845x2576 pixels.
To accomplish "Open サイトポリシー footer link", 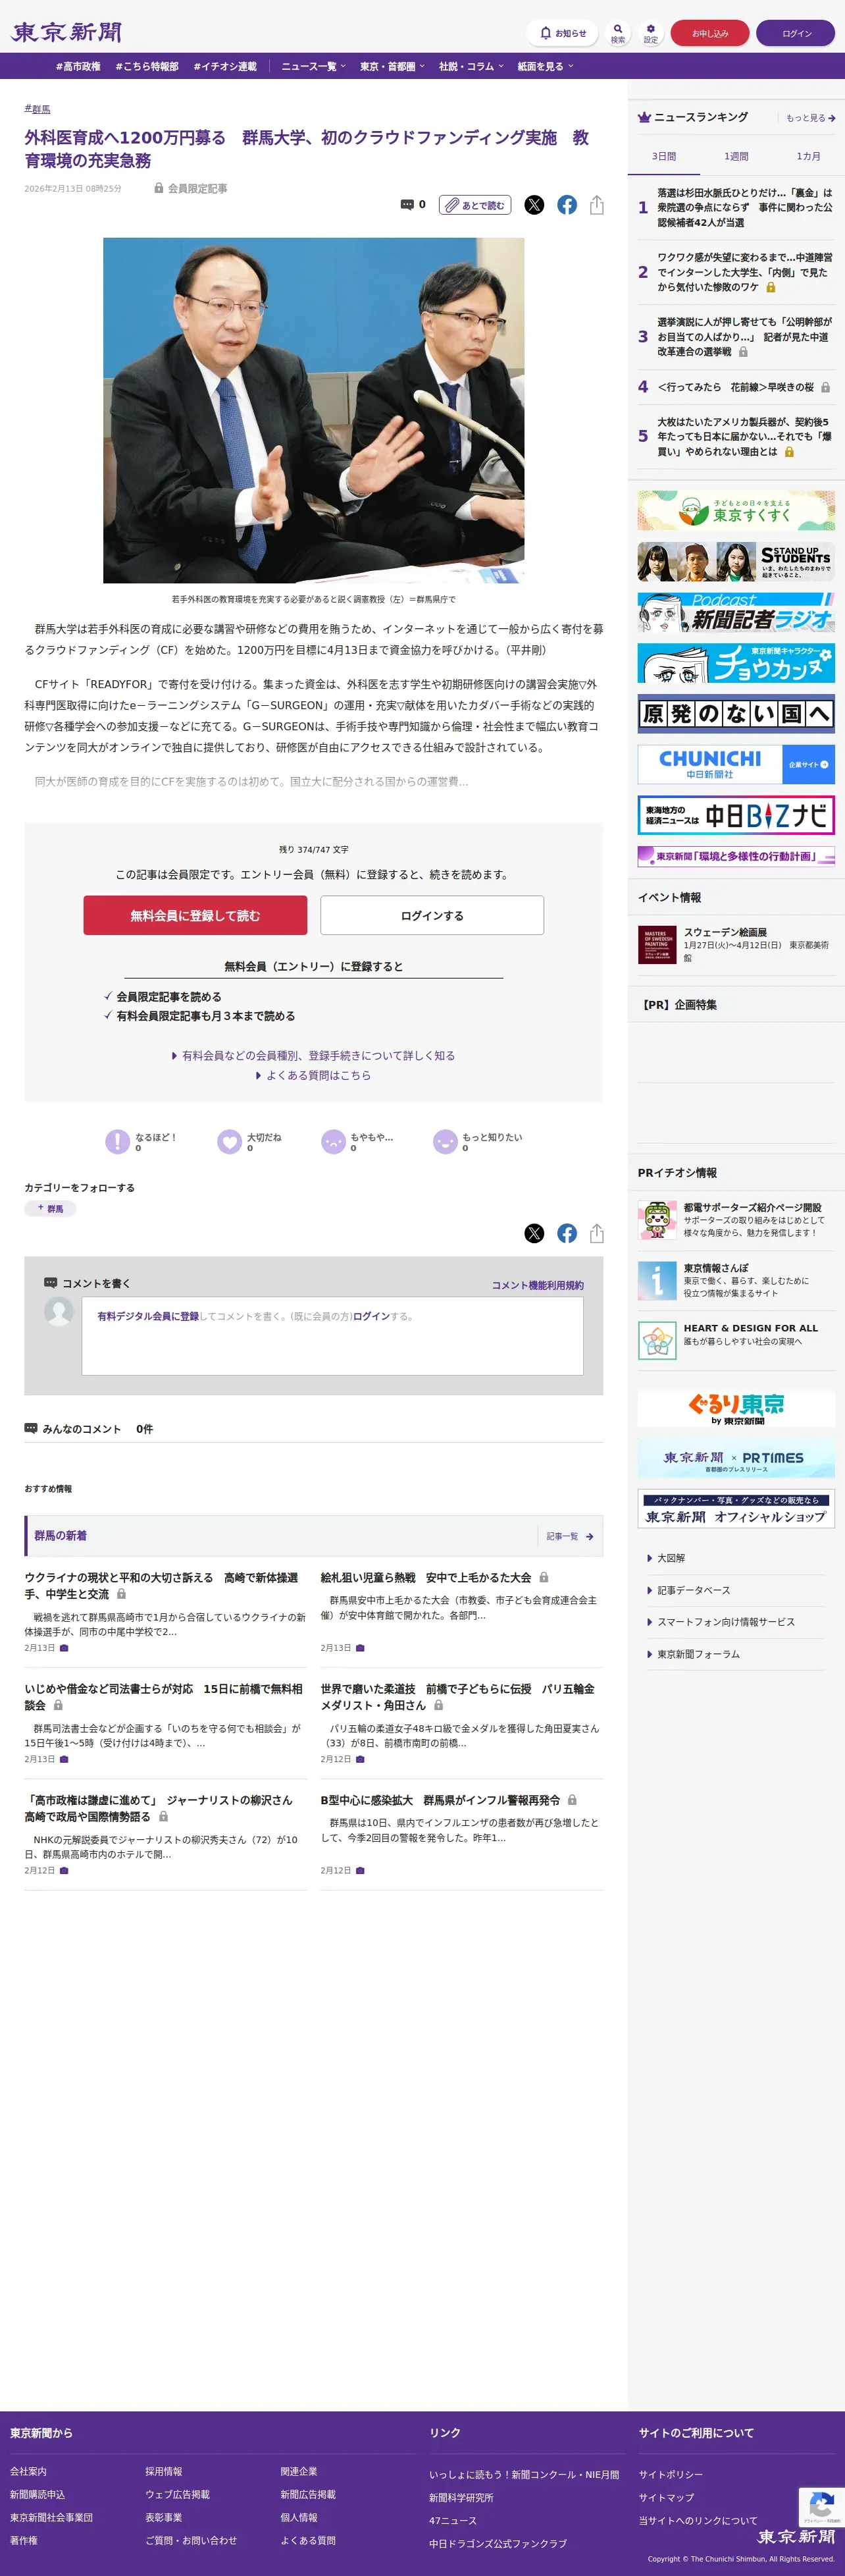I will tap(671, 2474).
